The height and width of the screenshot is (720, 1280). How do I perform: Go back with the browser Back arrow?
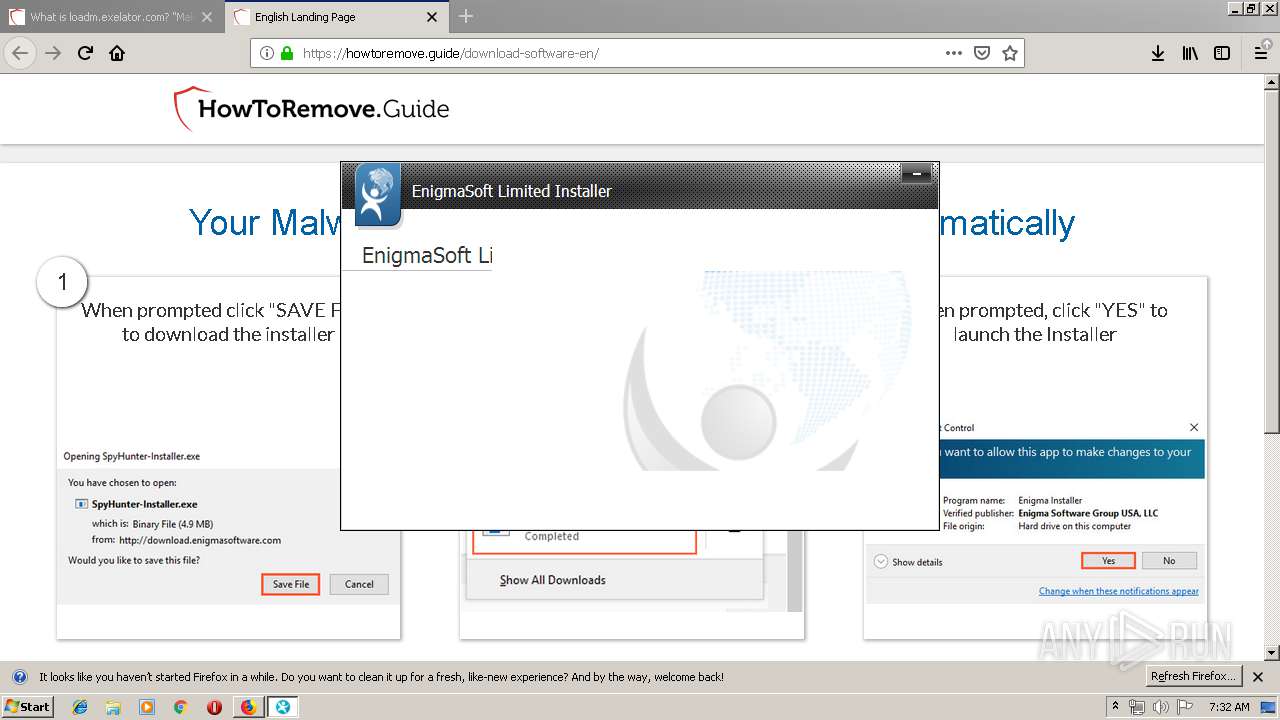tap(20, 53)
